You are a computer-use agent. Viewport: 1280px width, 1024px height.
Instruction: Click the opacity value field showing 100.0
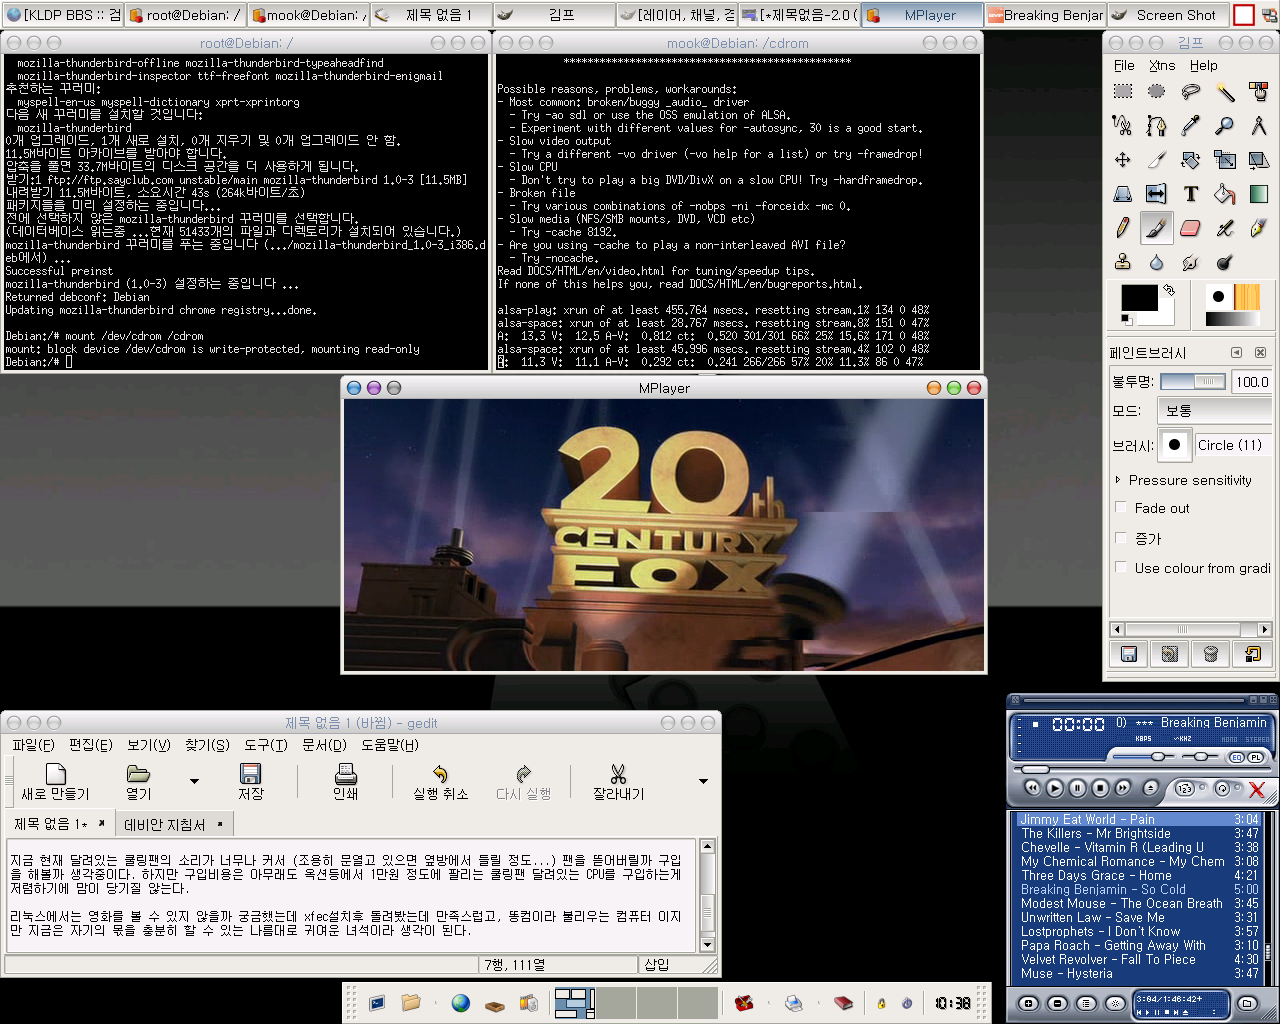coord(1252,381)
